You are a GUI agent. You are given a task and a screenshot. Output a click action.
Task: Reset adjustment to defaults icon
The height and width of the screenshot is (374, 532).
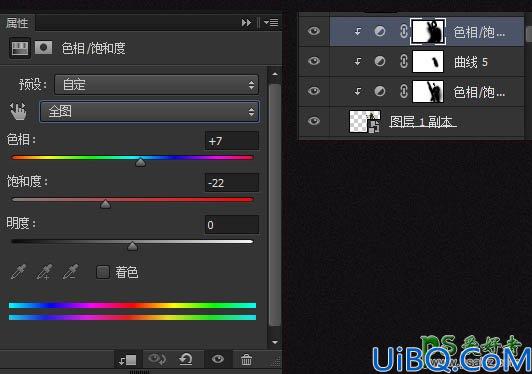(x=186, y=359)
